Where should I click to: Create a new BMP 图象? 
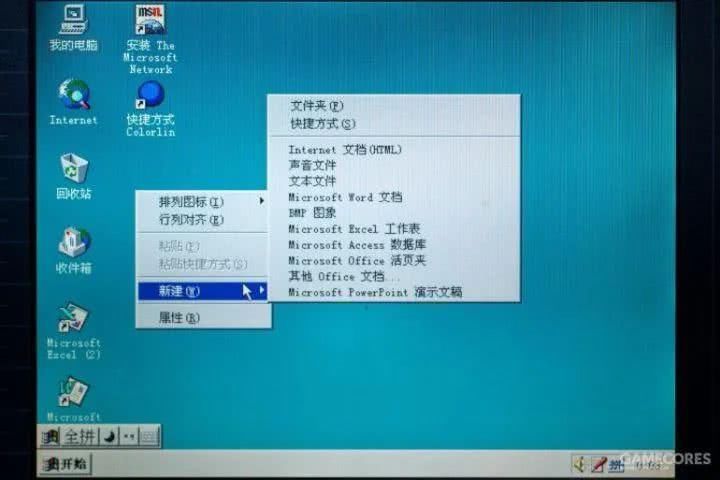click(394, 213)
